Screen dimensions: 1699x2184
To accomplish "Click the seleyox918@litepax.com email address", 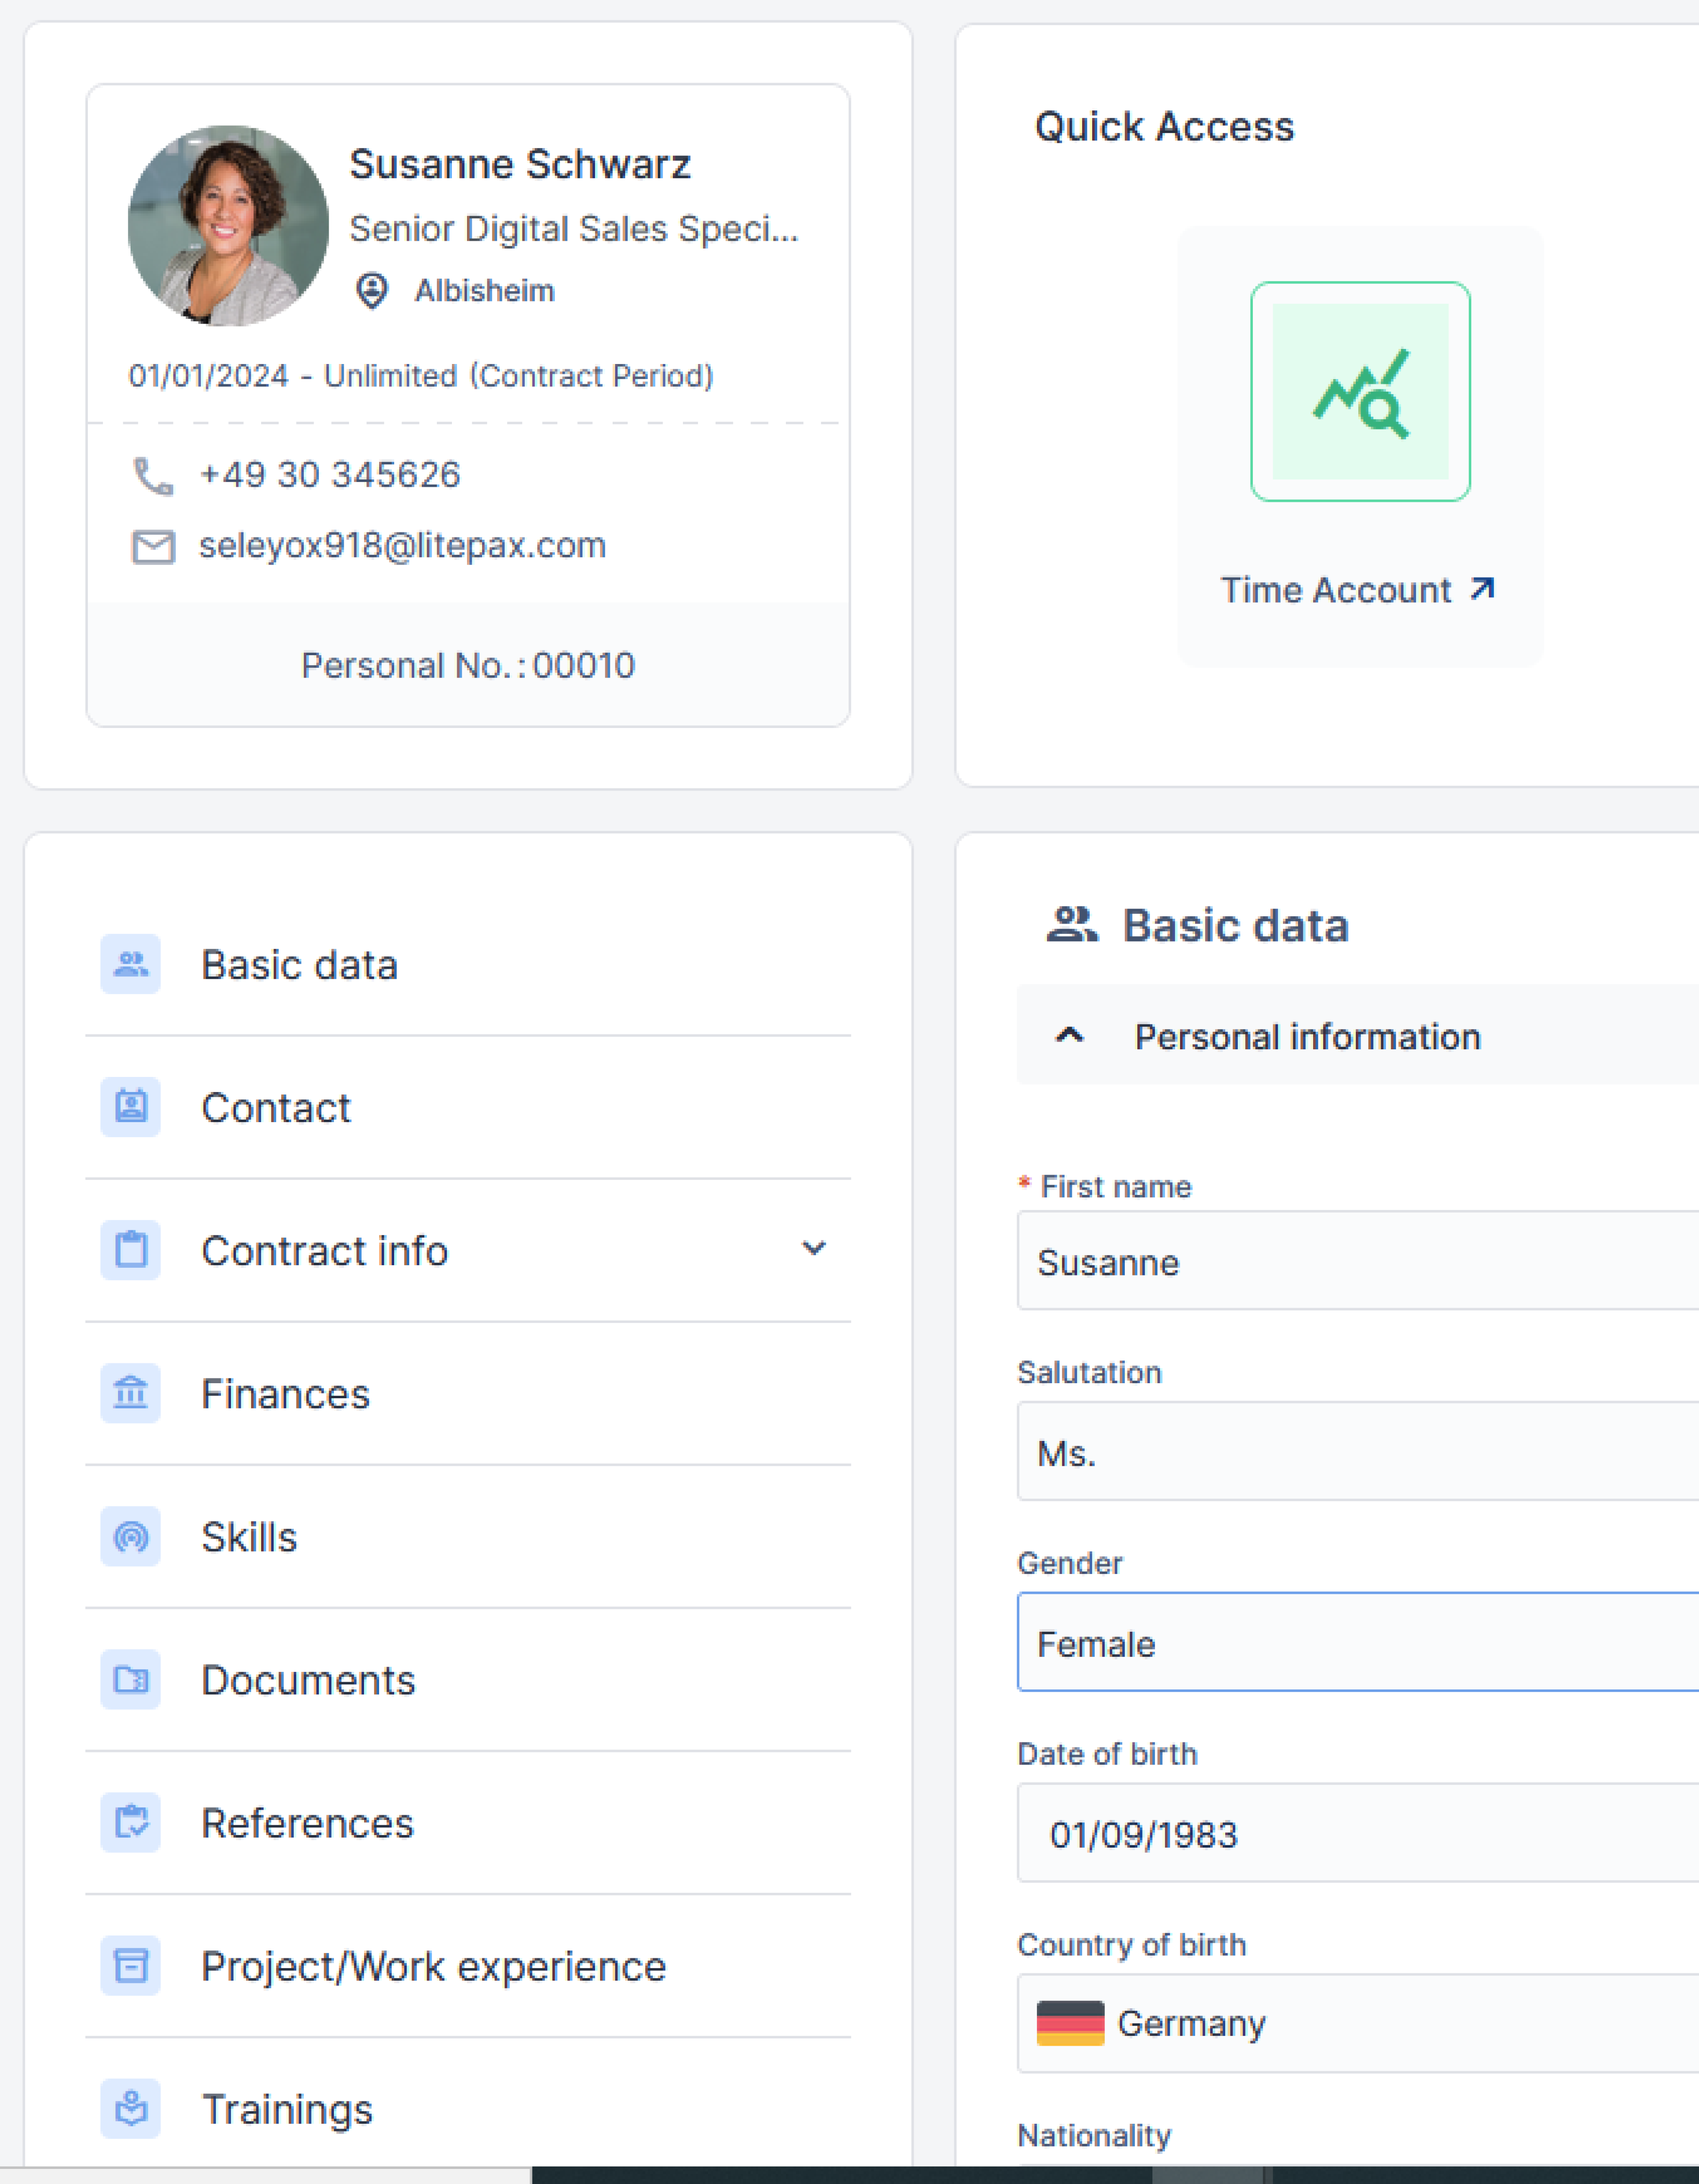I will tap(401, 545).
